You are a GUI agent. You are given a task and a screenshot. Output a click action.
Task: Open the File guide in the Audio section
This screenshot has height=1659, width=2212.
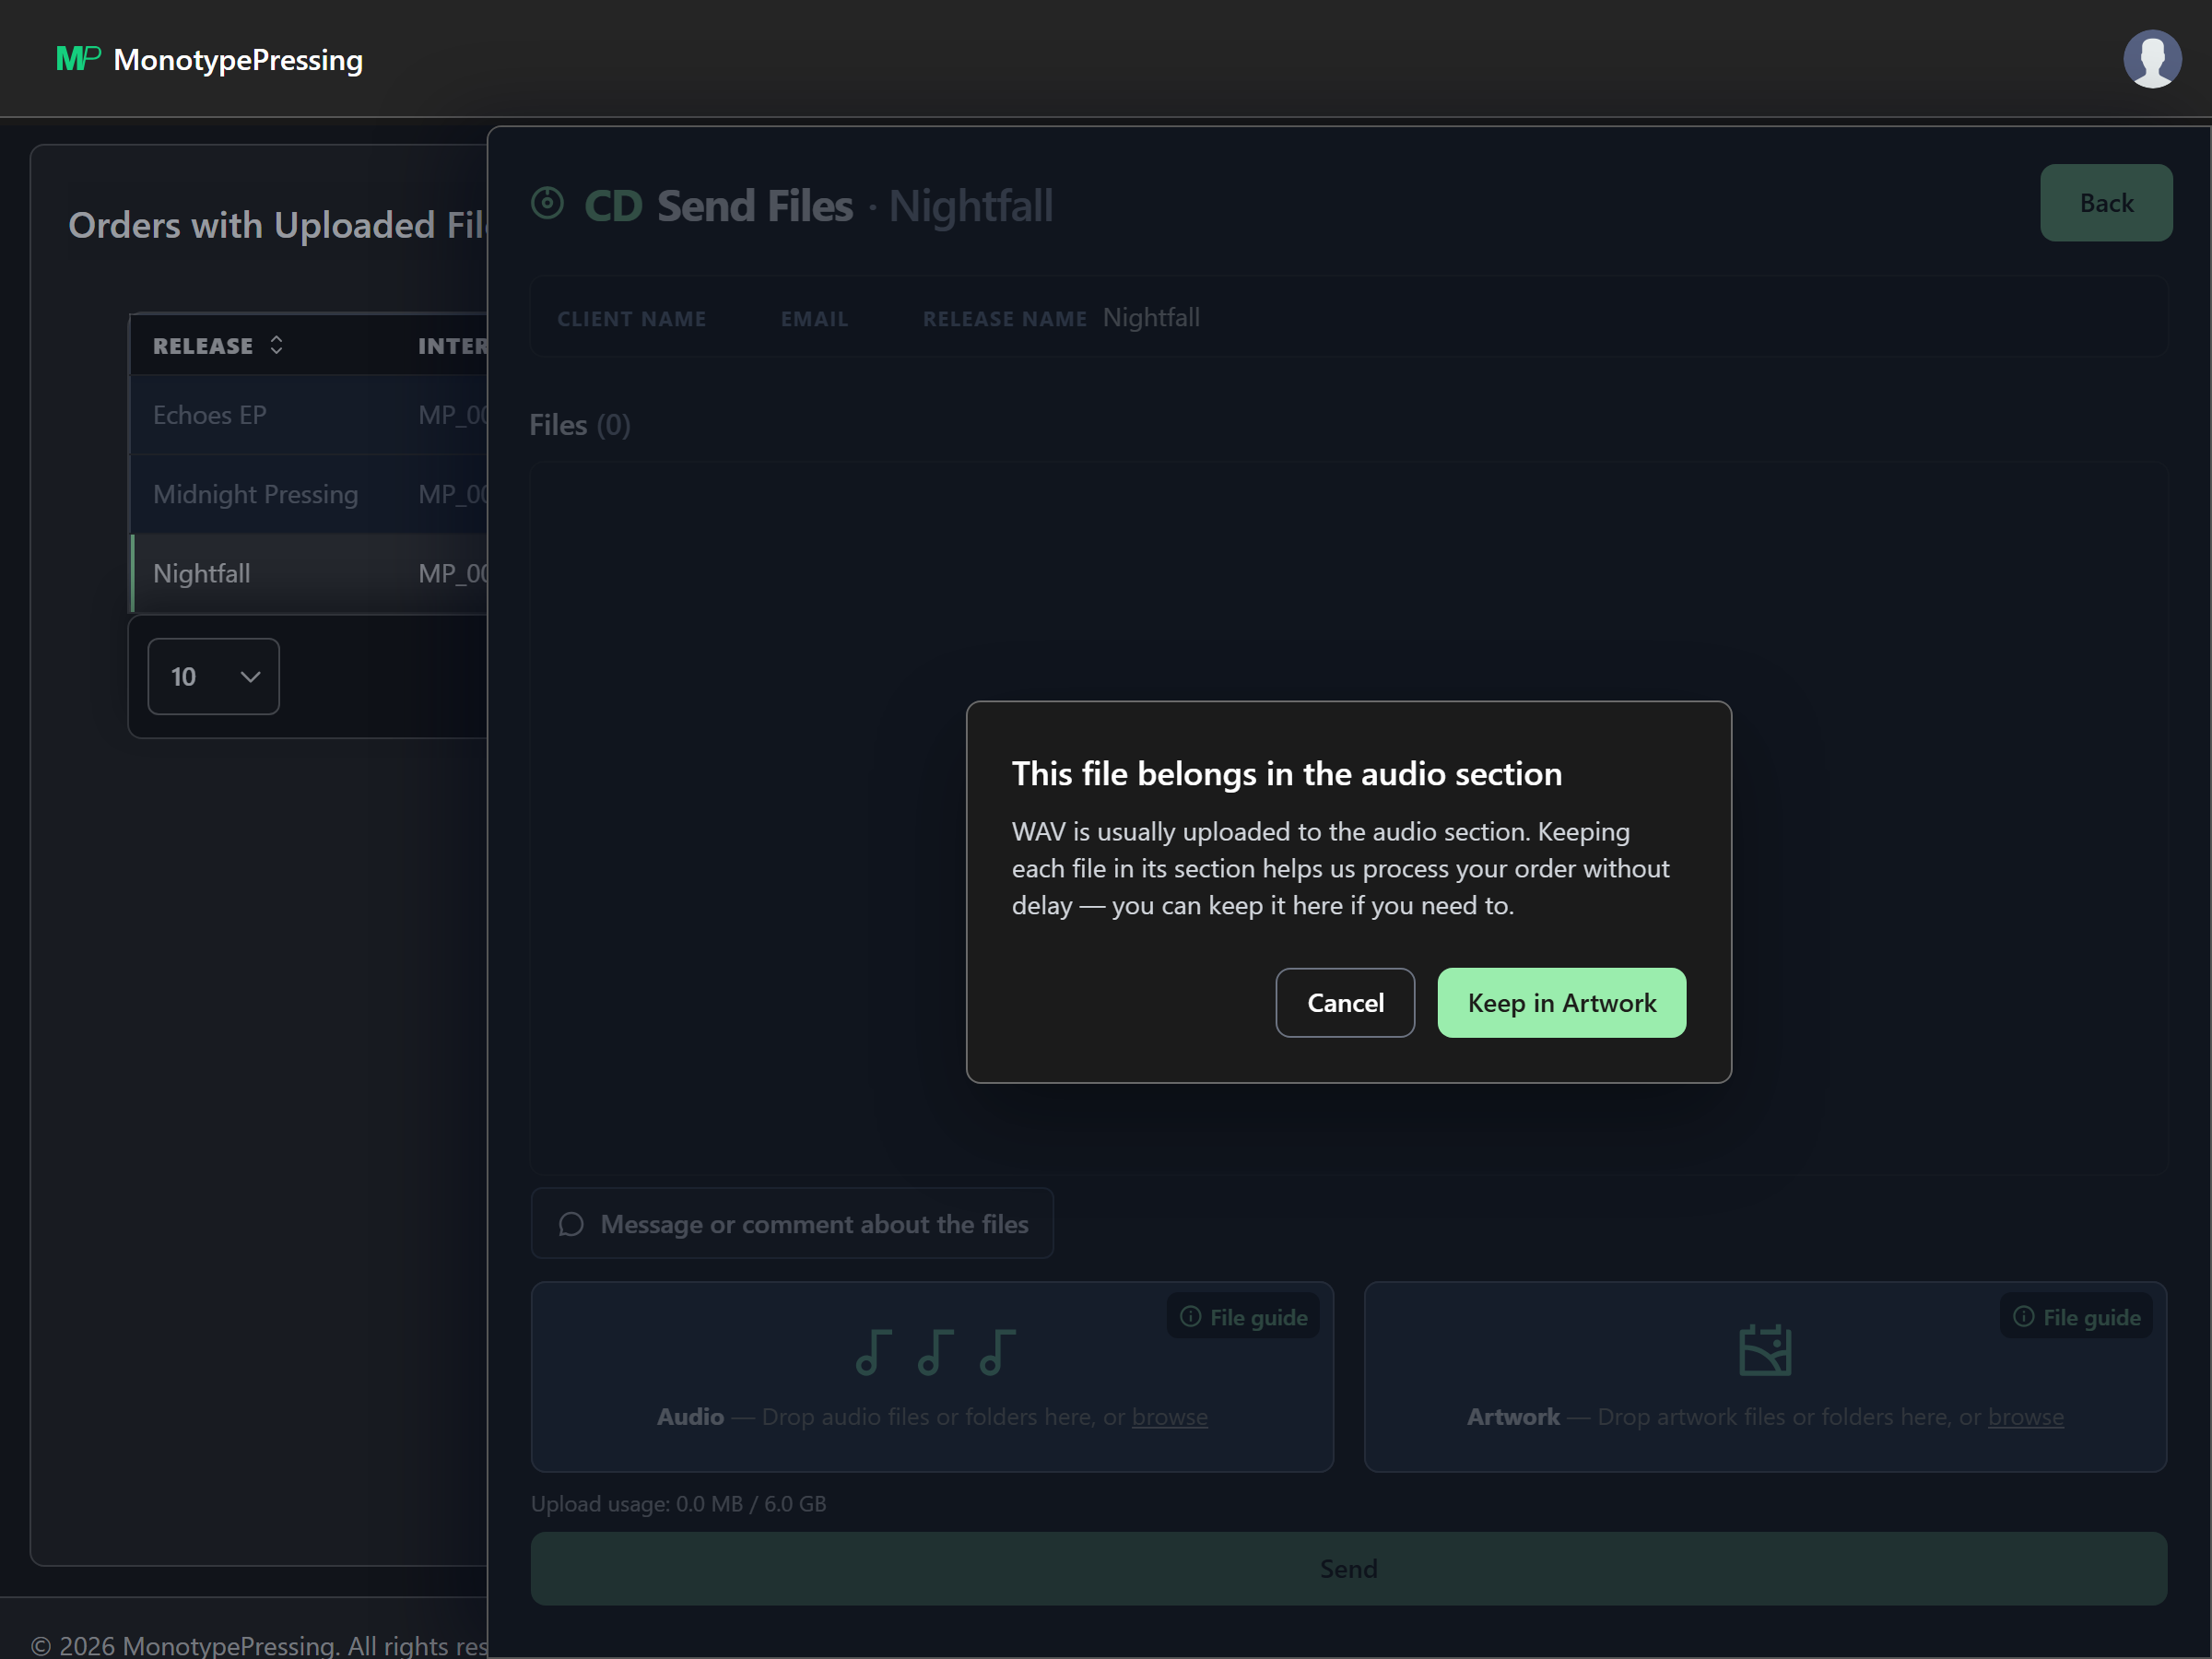(1243, 1317)
